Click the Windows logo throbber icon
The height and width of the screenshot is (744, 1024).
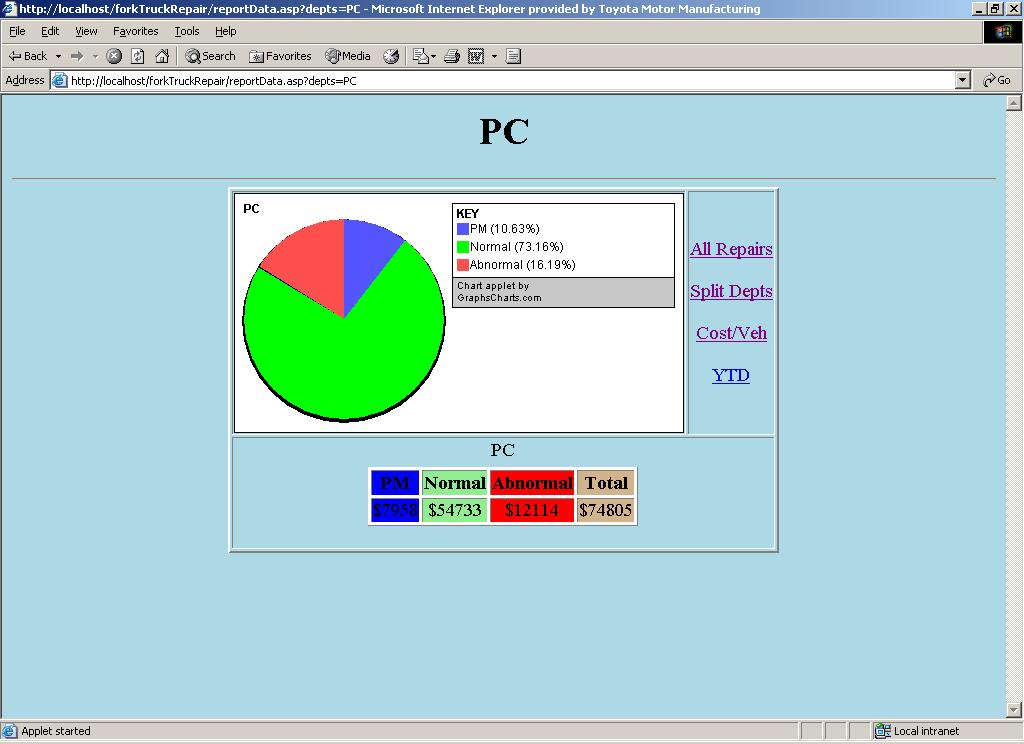pyautogui.click(x=1002, y=31)
